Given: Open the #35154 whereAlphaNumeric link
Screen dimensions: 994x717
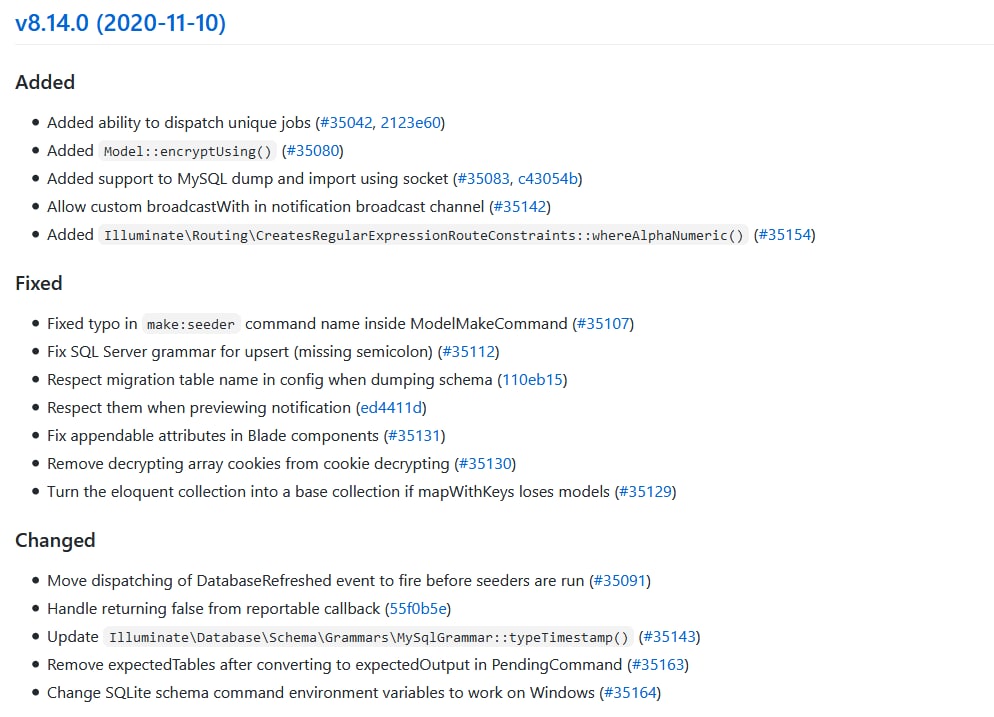Looking at the screenshot, I should [784, 235].
